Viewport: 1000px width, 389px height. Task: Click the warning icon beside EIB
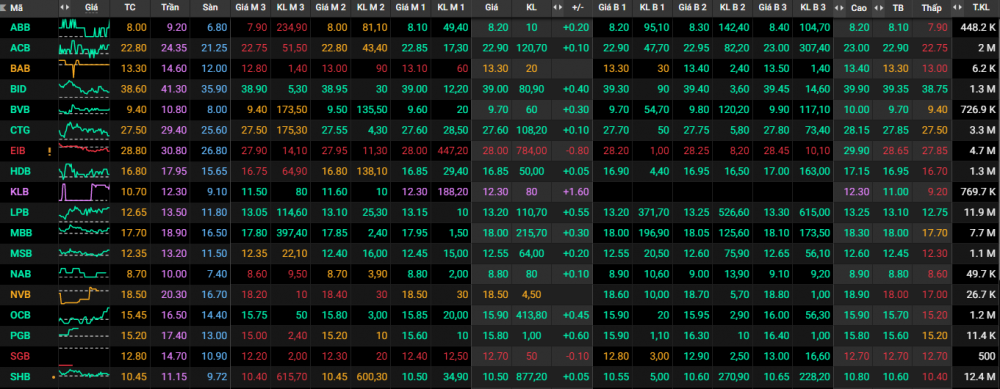[x=48, y=152]
